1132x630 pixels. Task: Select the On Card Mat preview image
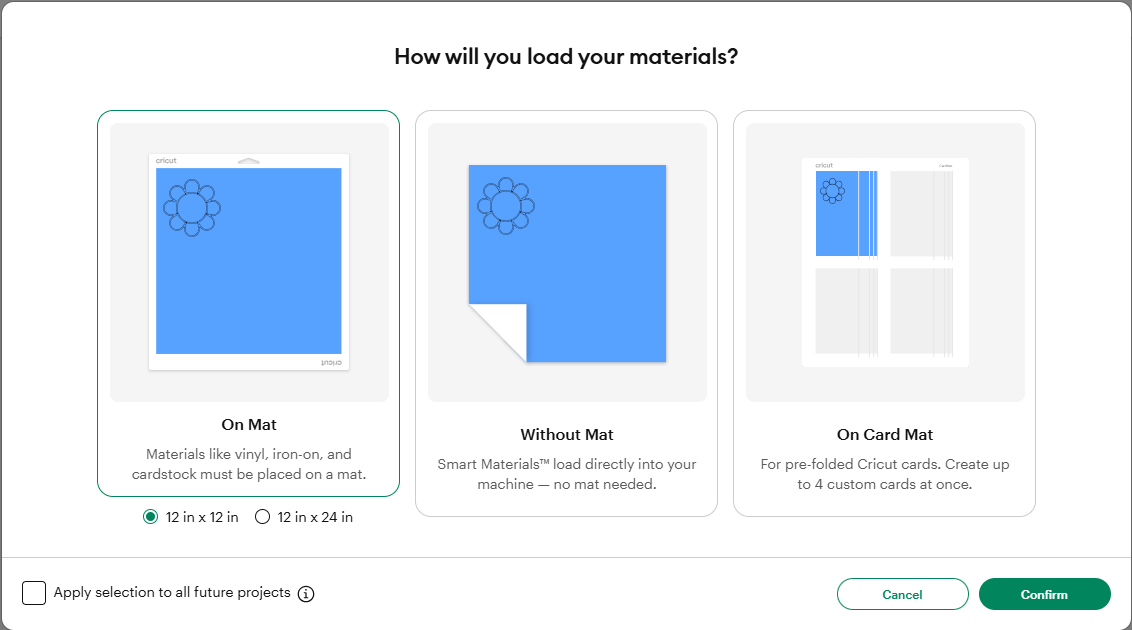coord(885,262)
